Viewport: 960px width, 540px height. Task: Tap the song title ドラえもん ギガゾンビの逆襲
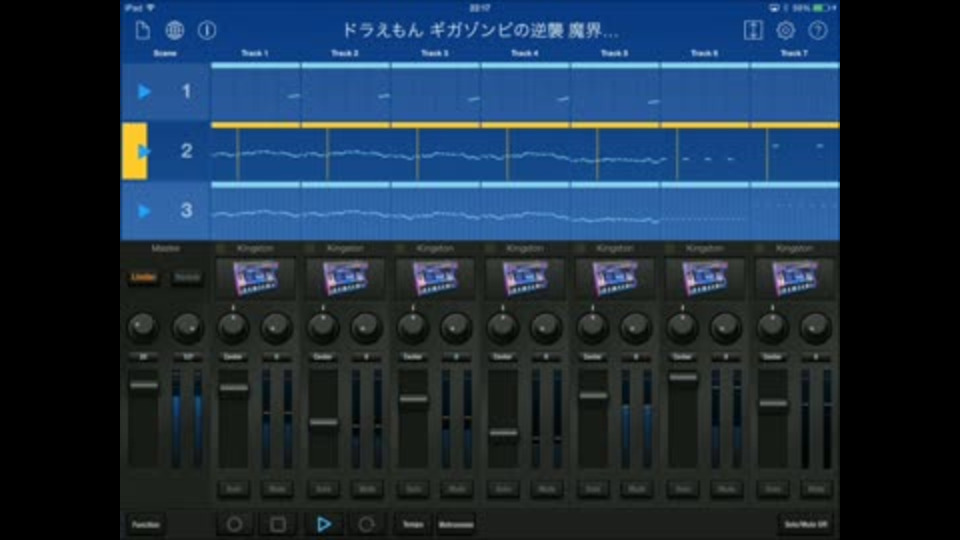click(480, 30)
